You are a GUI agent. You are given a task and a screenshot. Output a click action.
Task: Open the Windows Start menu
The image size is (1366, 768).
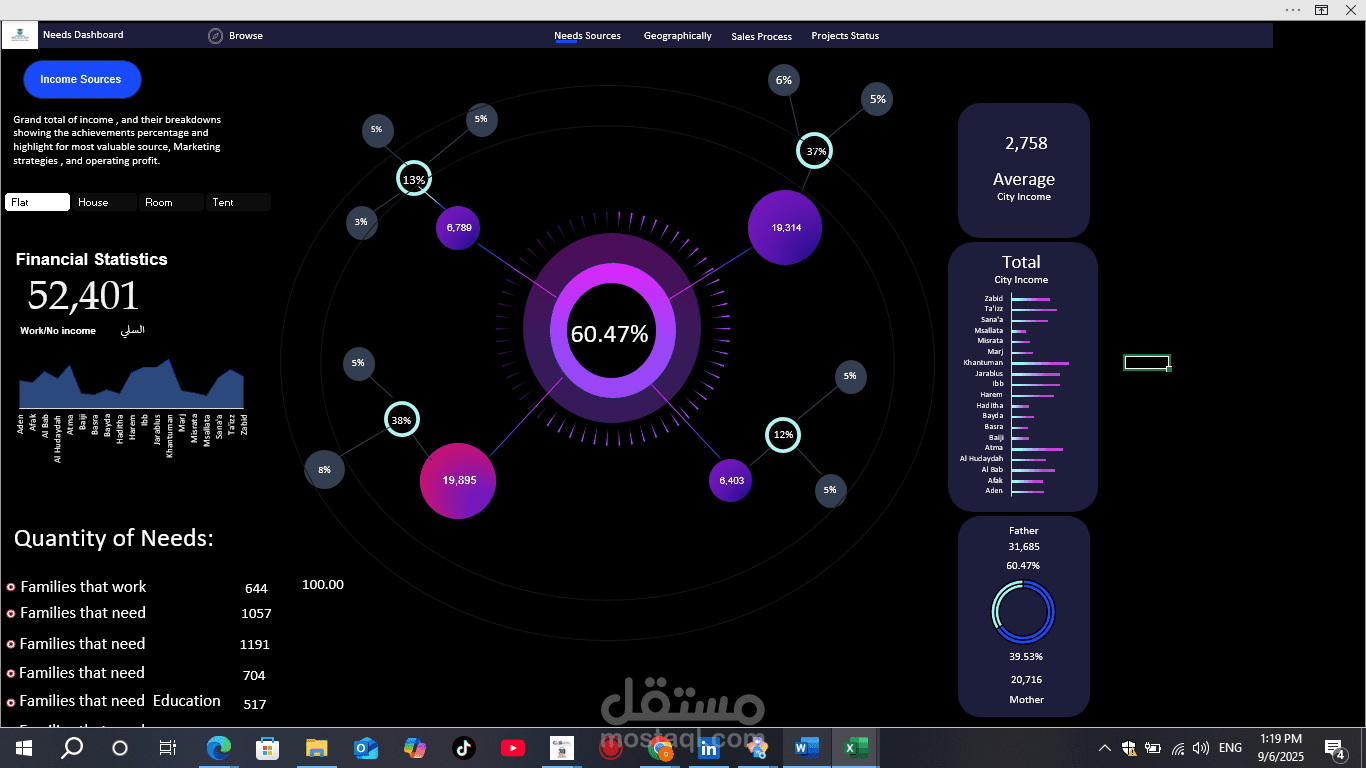point(24,747)
